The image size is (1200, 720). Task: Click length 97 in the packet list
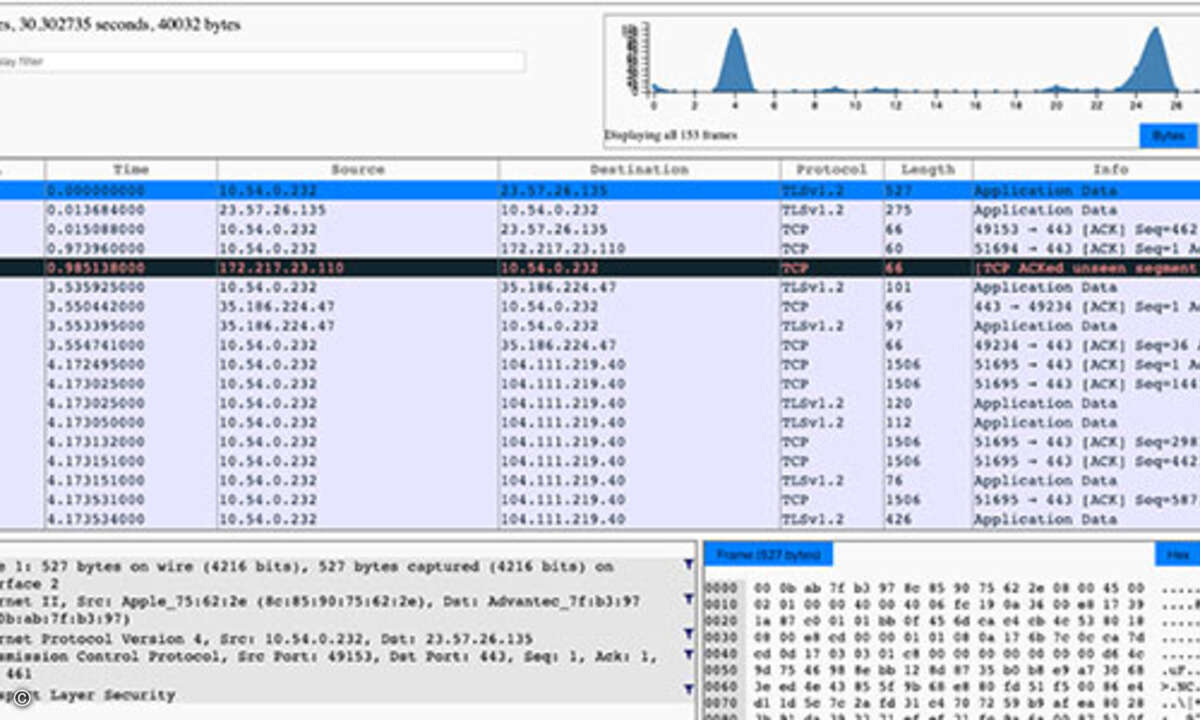pyautogui.click(x=895, y=326)
